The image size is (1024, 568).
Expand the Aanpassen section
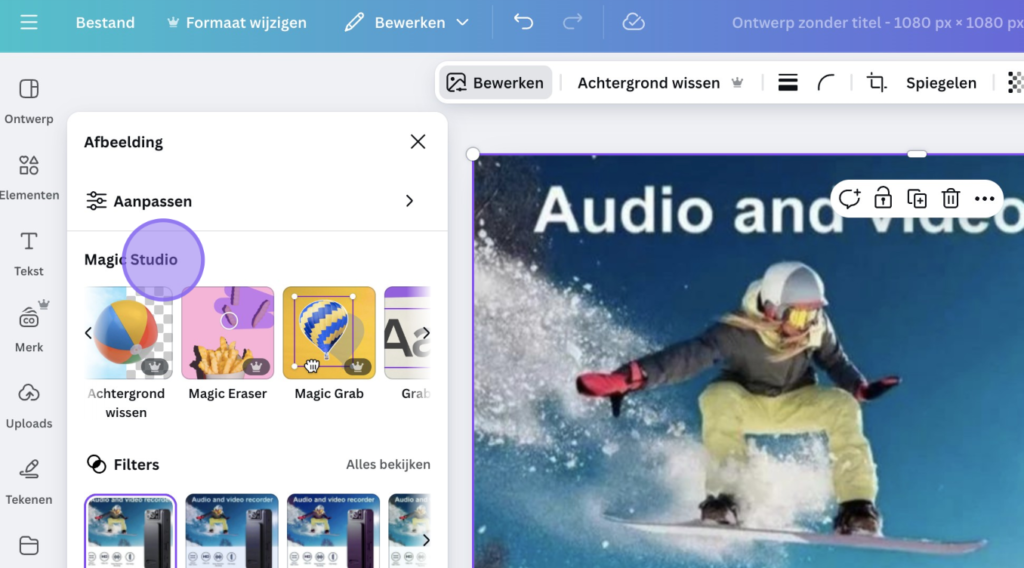click(257, 201)
